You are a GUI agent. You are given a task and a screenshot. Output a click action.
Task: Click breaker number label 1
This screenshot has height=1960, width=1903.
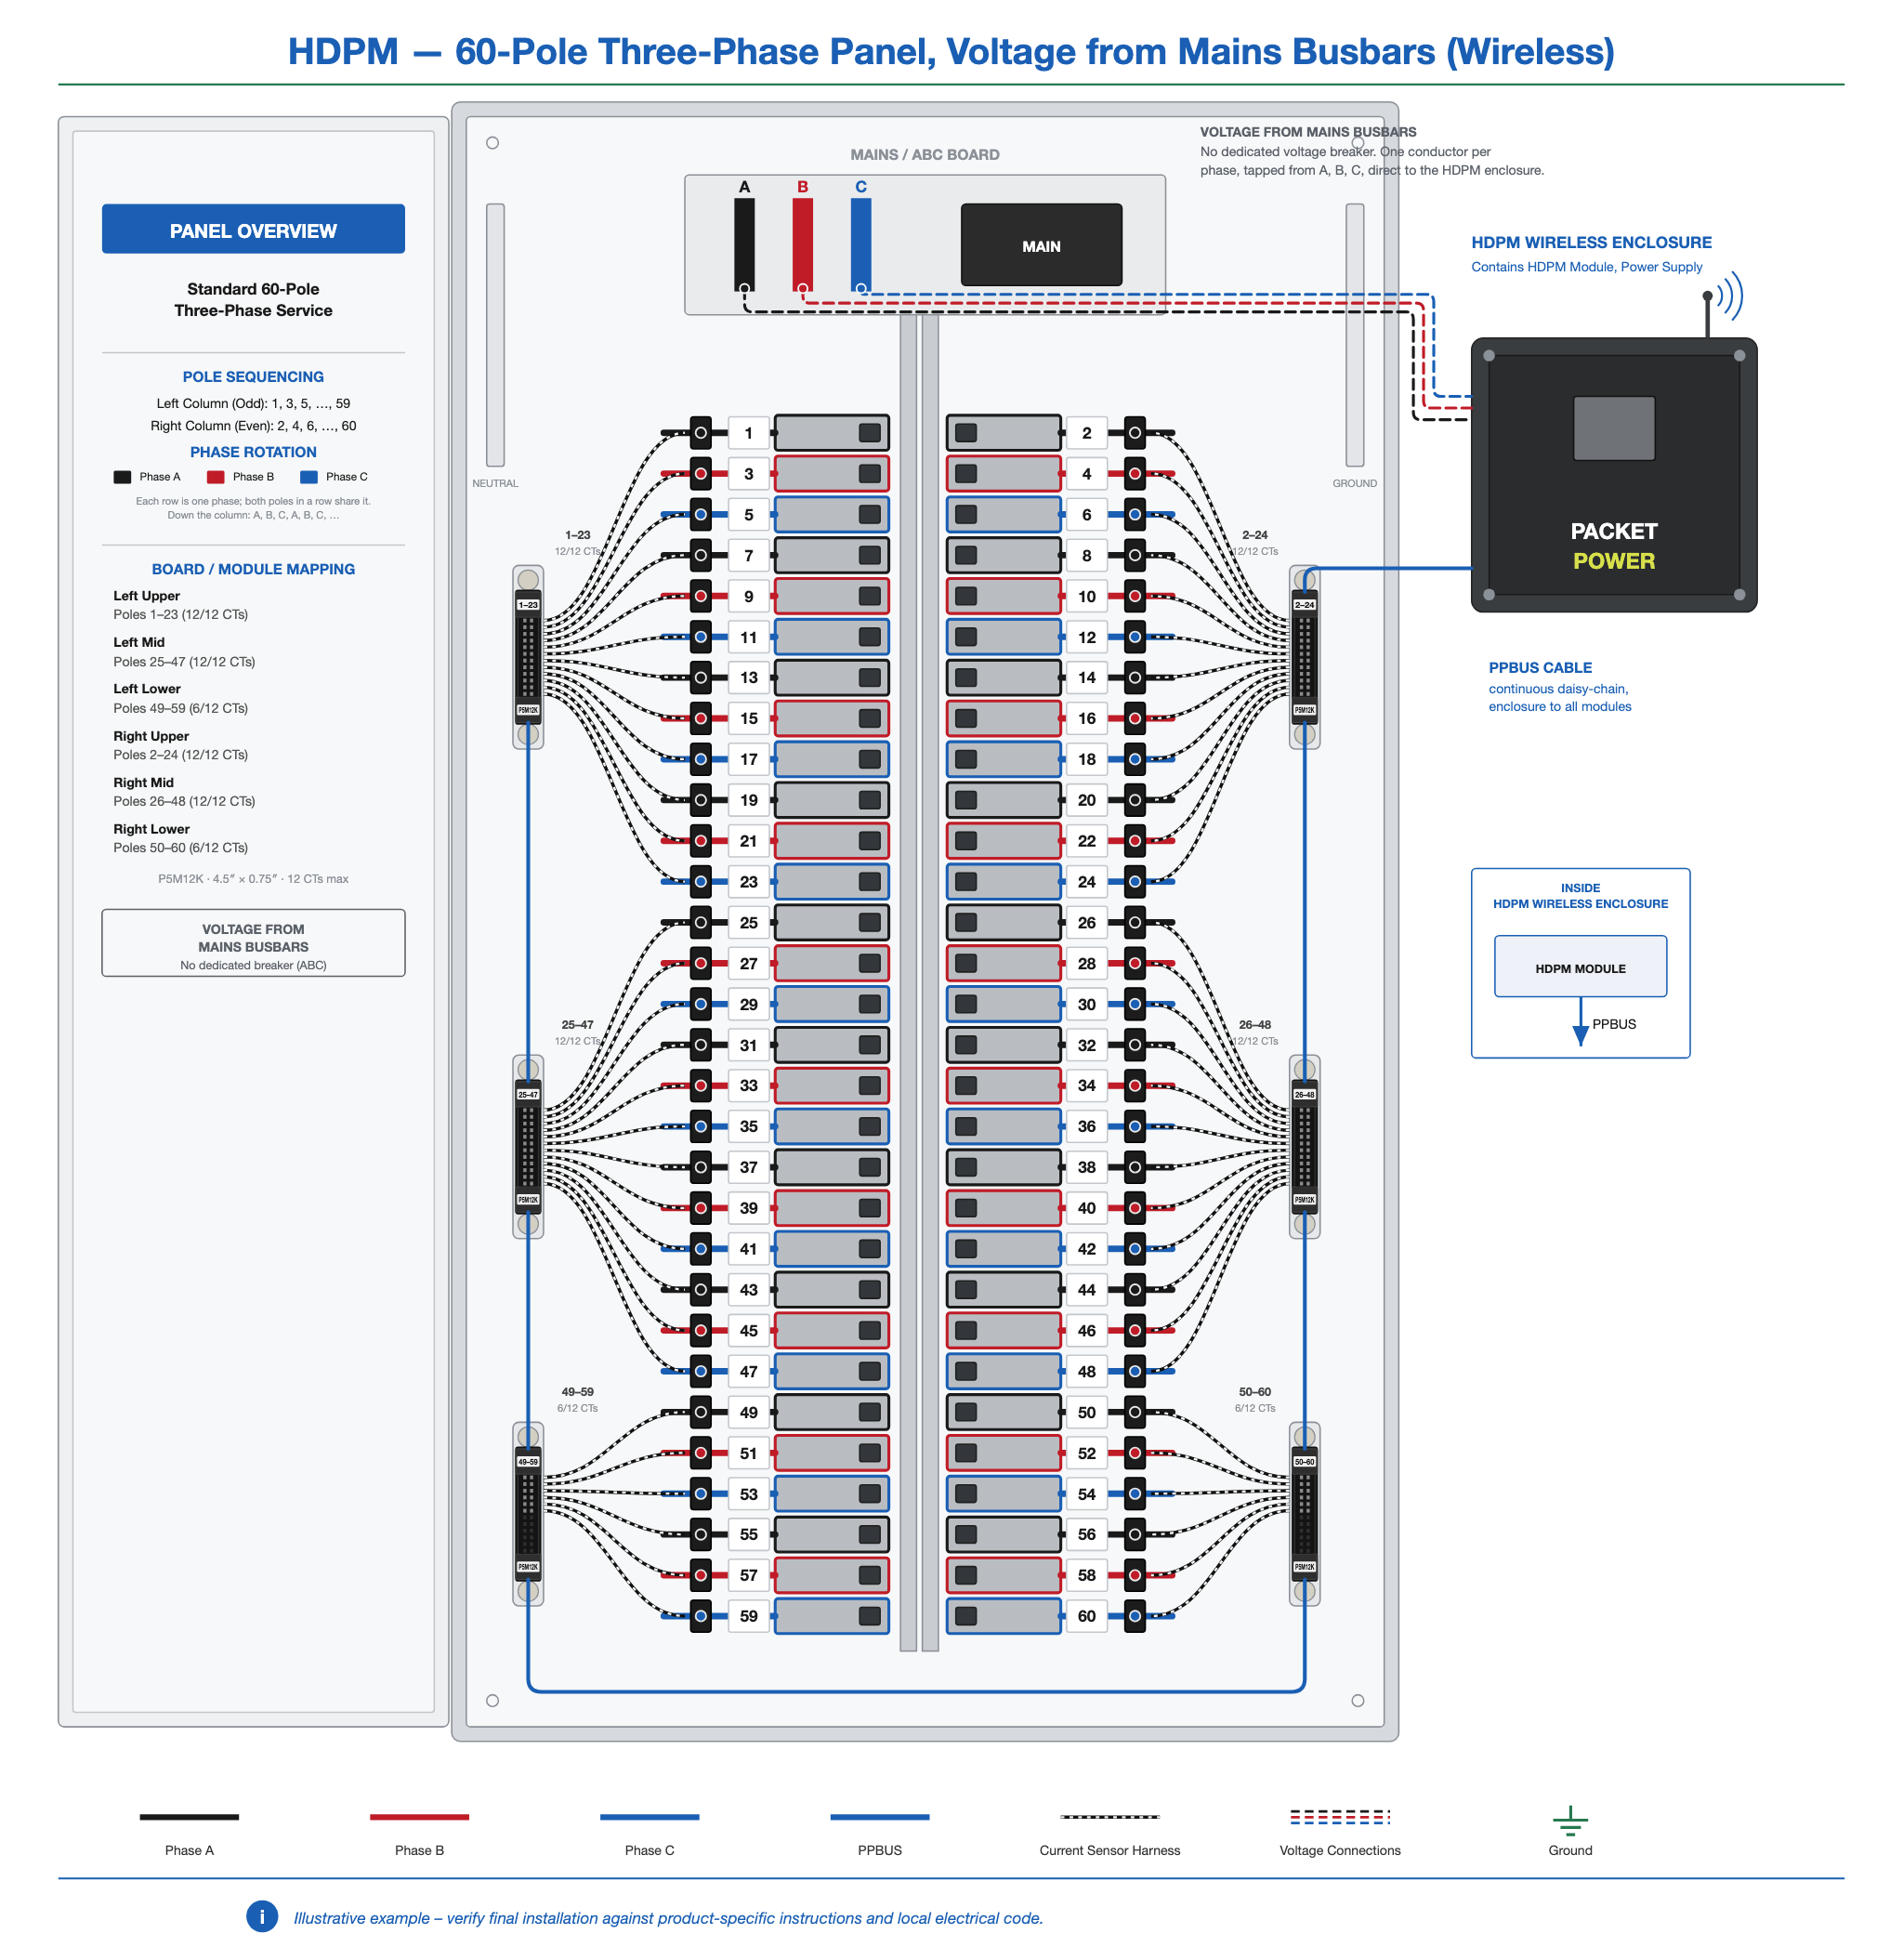click(x=748, y=433)
